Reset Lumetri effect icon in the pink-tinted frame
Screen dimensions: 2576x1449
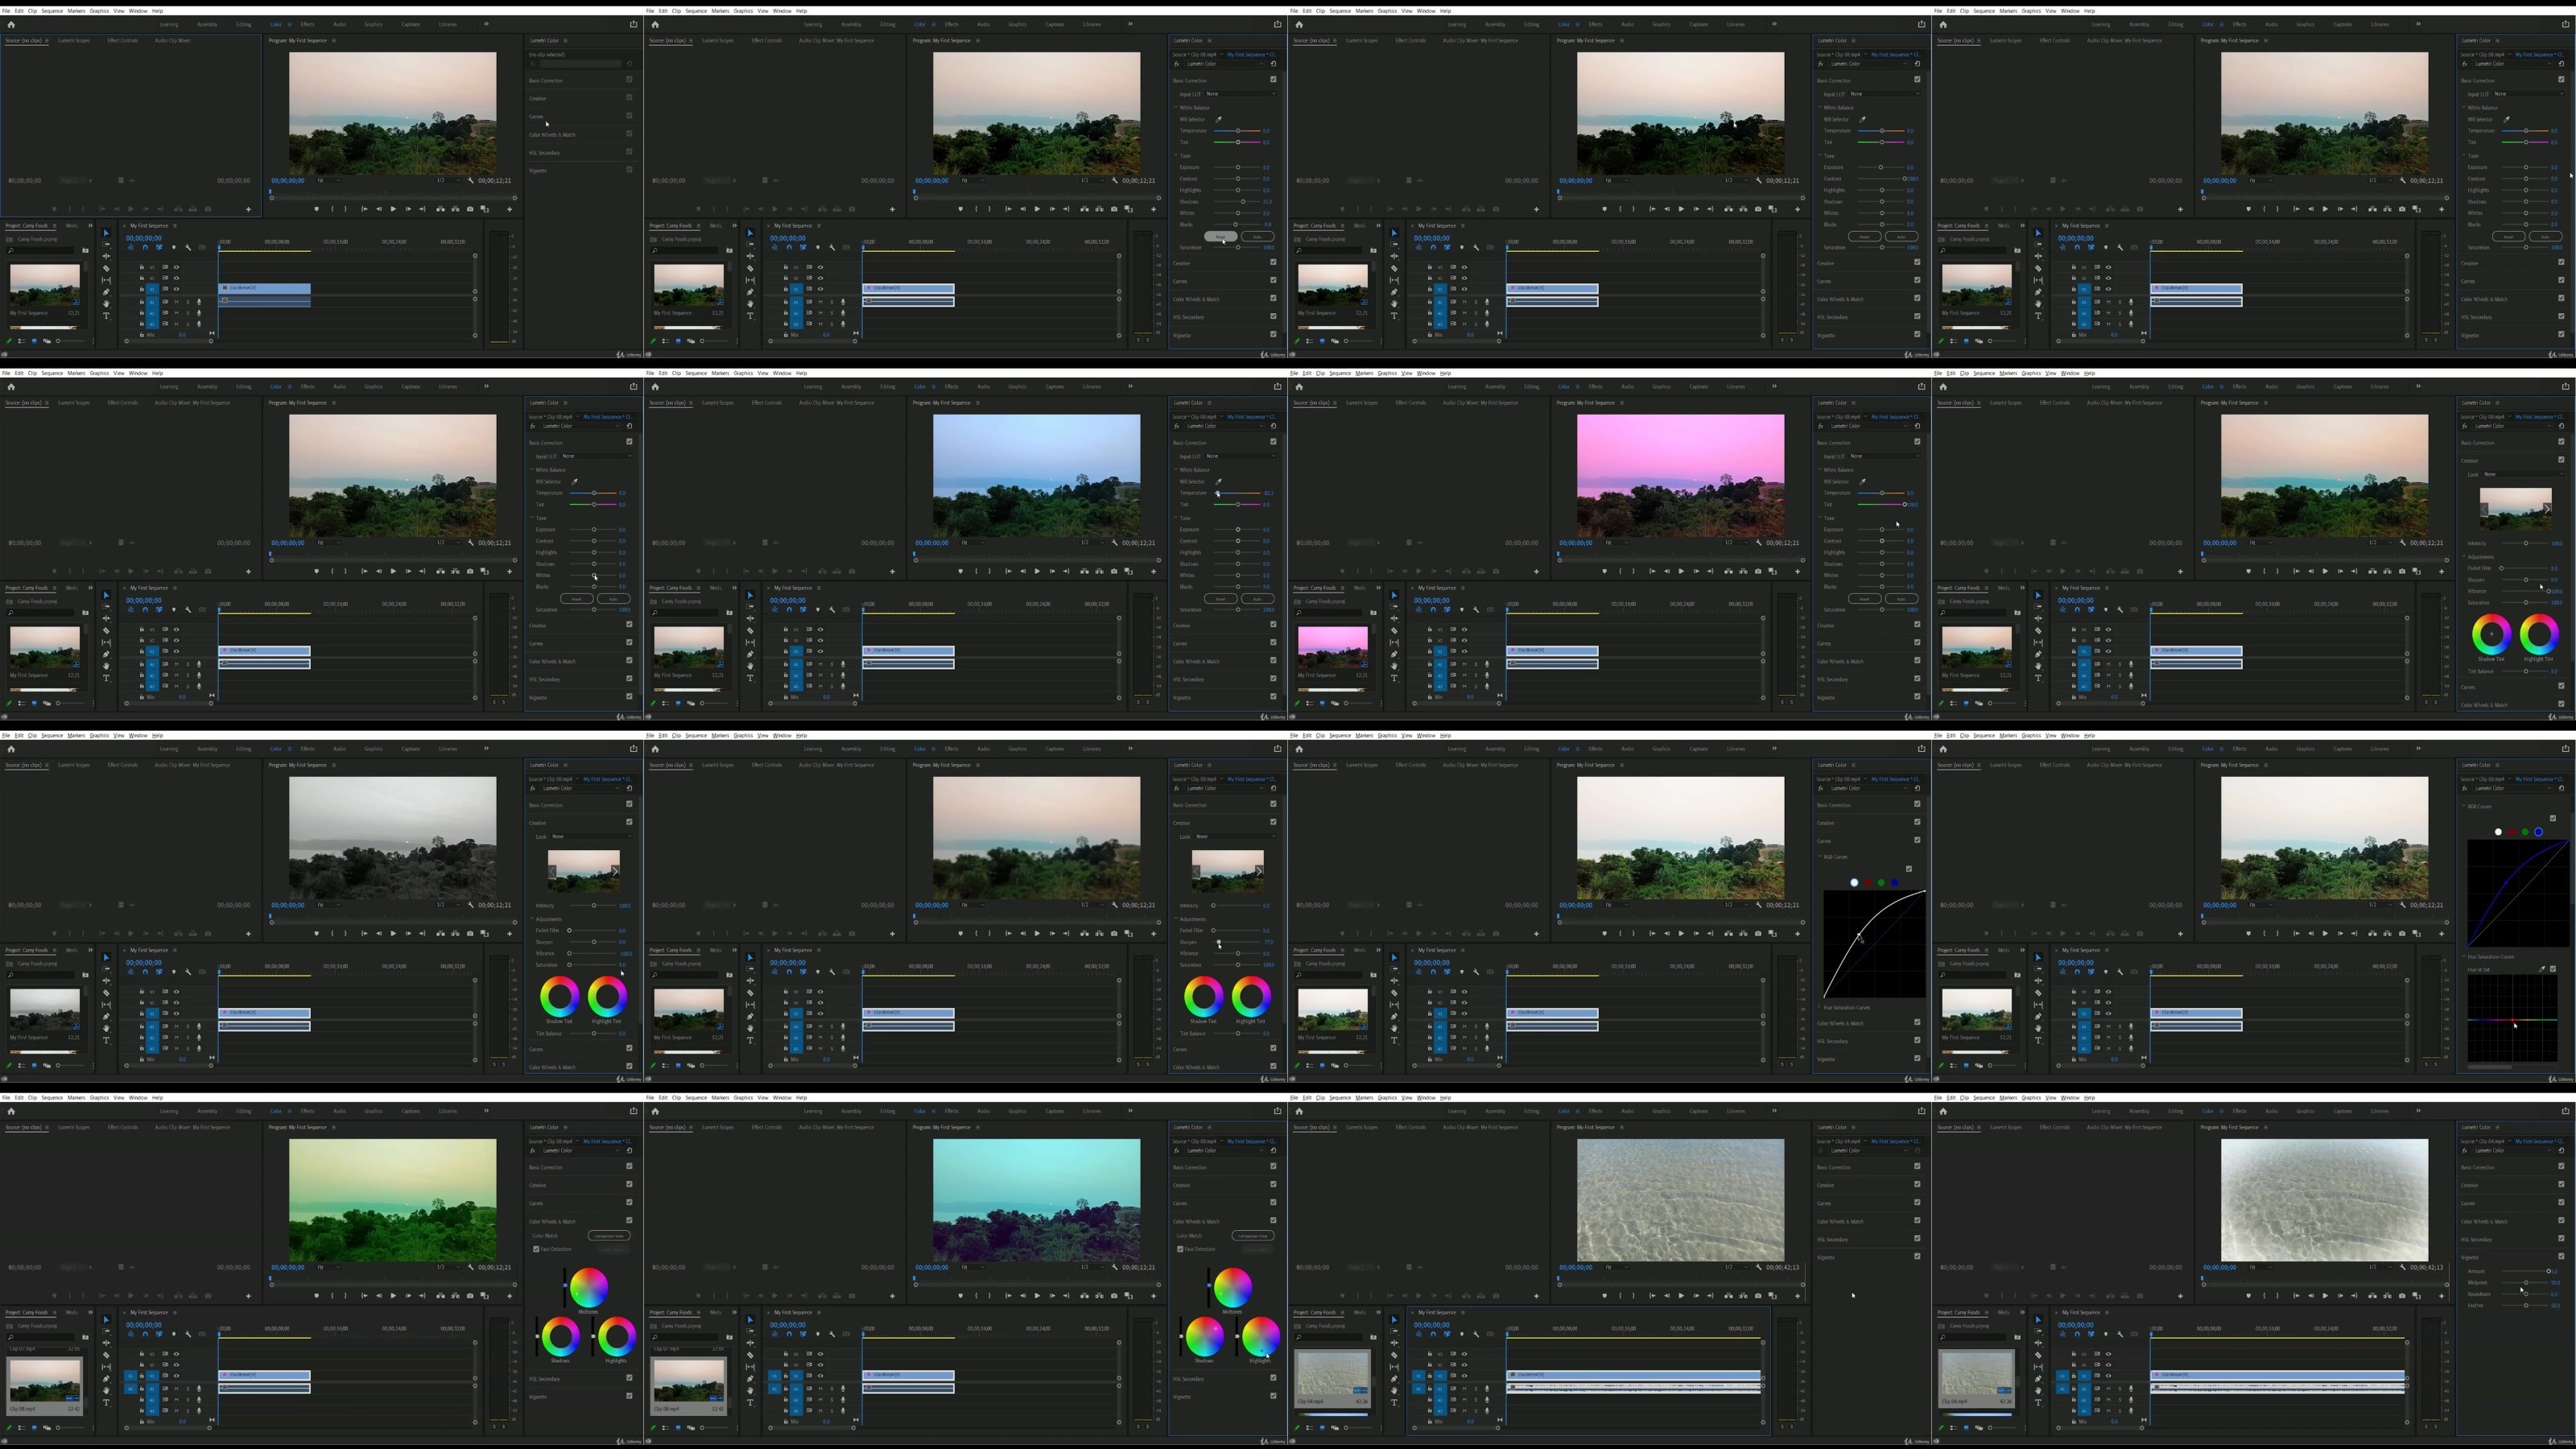(x=1917, y=426)
